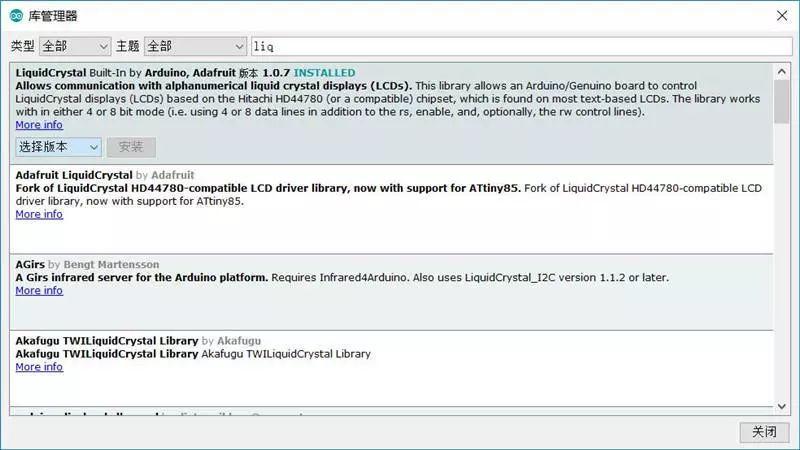Click the scrollbar up arrow
This screenshot has height=450, width=800.
click(x=782, y=72)
